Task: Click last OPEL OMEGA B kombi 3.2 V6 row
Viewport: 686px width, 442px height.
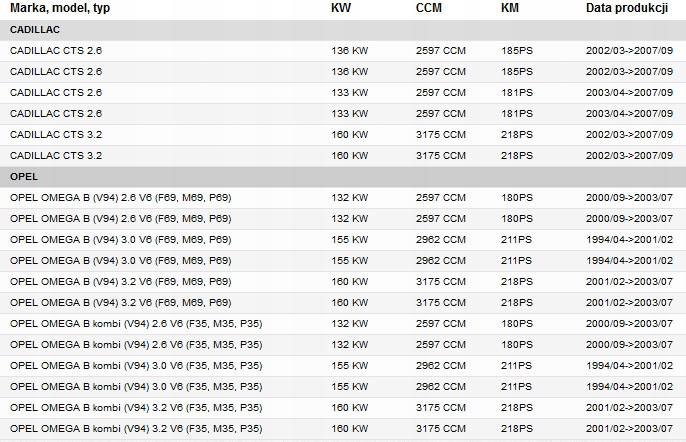Action: [x=343, y=429]
